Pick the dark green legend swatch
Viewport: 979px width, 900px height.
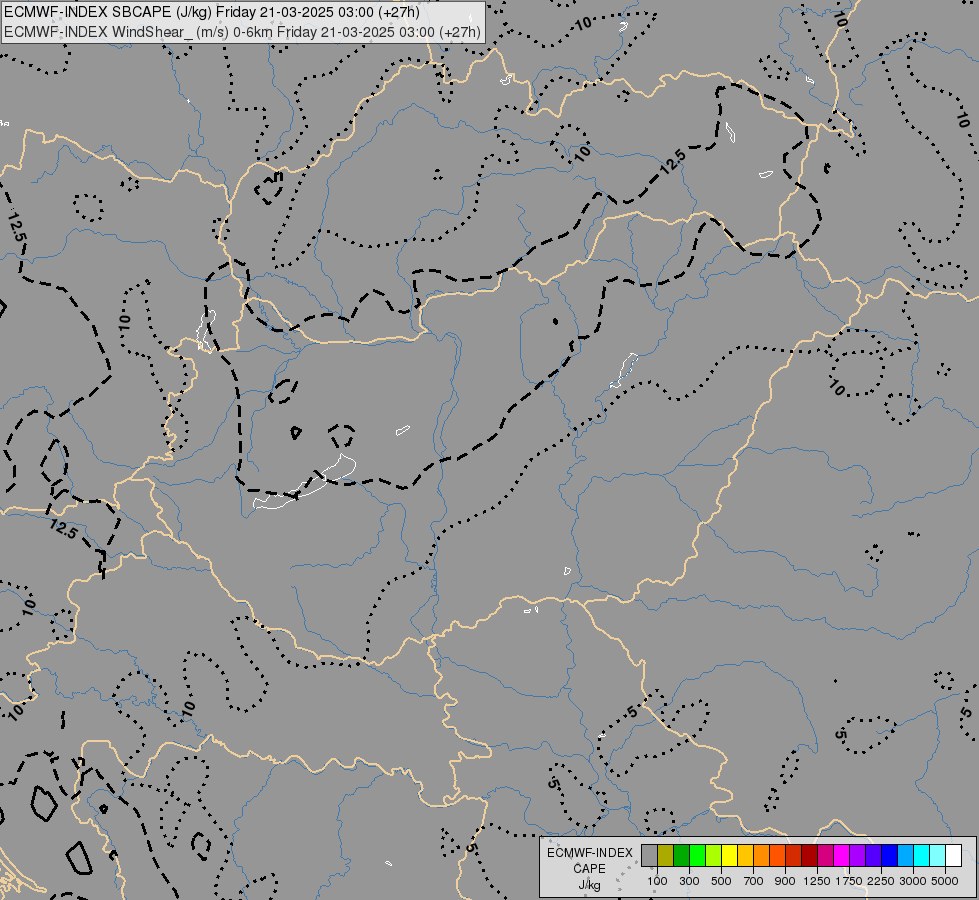[682, 856]
